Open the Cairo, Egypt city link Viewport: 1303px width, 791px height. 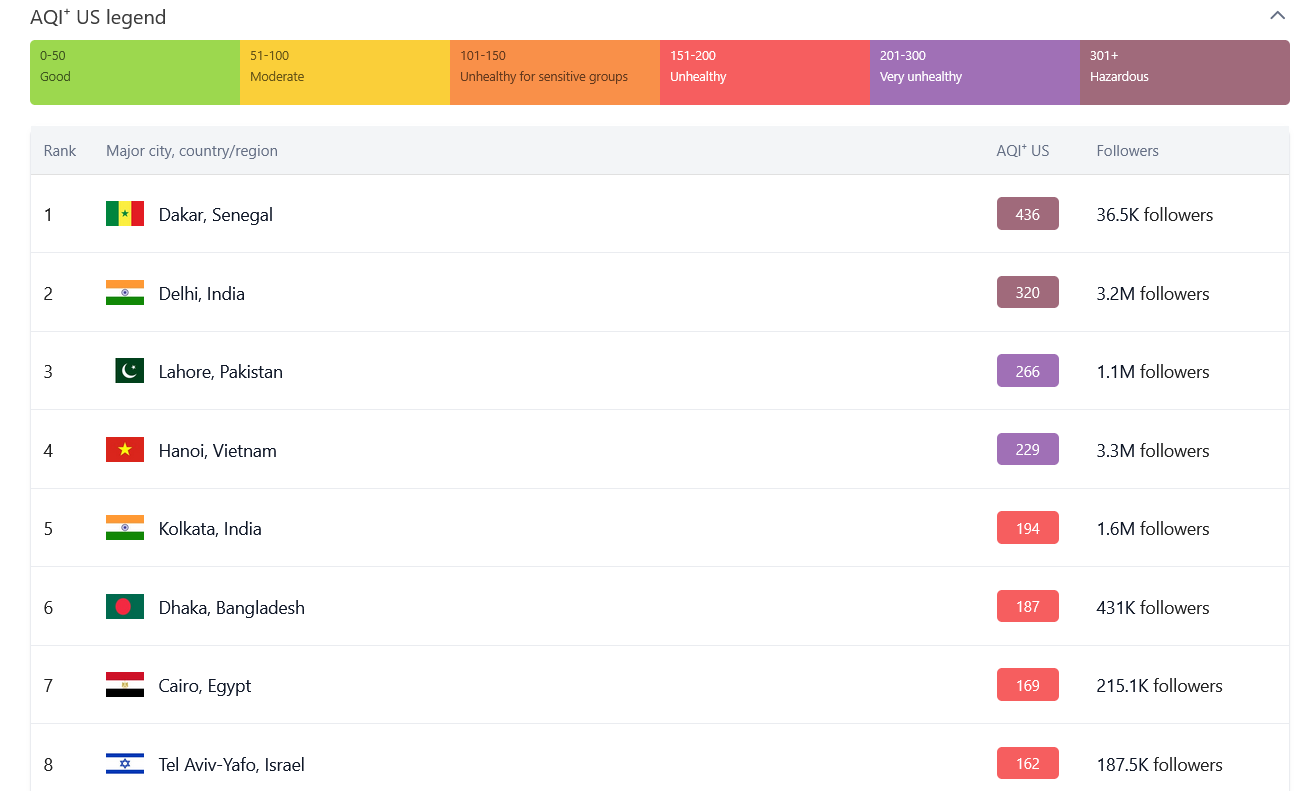pos(205,686)
